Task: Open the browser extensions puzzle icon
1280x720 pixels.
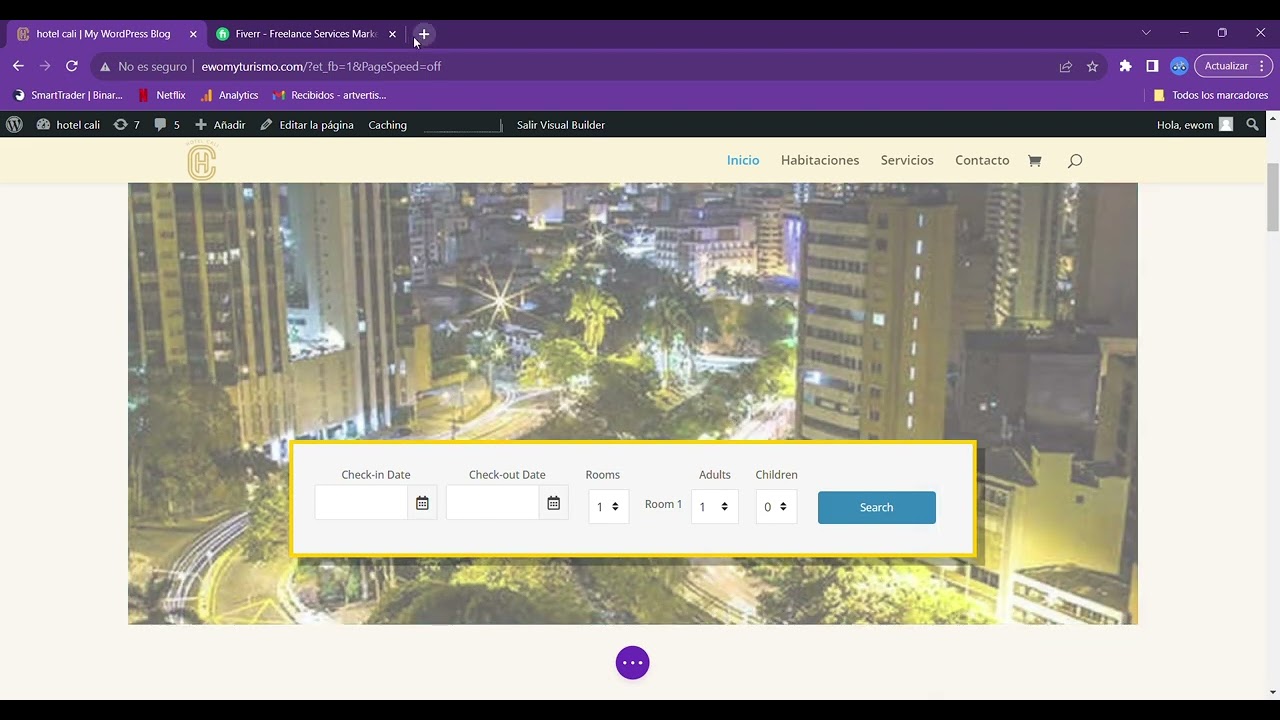Action: pyautogui.click(x=1125, y=66)
